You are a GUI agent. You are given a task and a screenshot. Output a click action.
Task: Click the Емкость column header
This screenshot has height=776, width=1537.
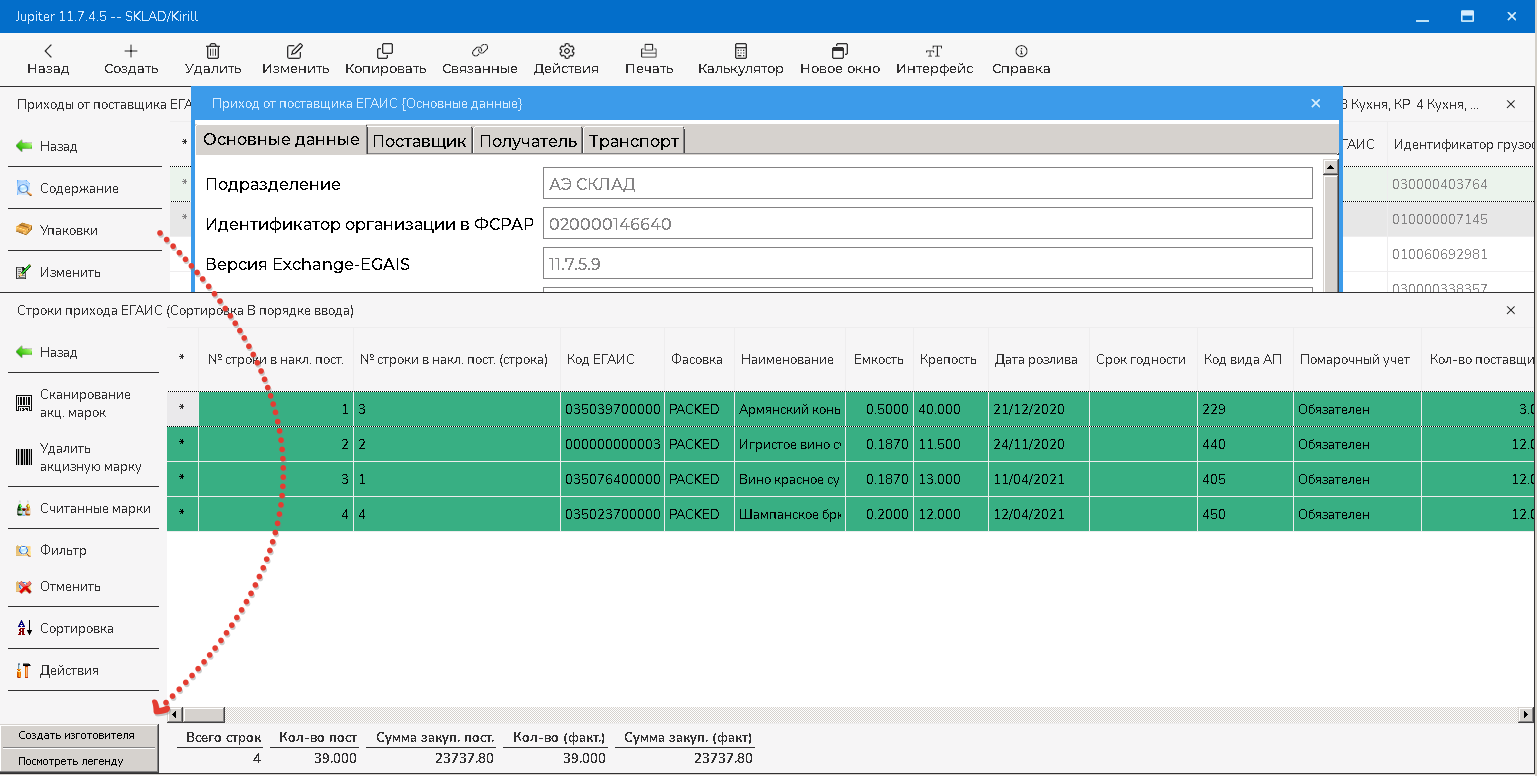tap(879, 359)
